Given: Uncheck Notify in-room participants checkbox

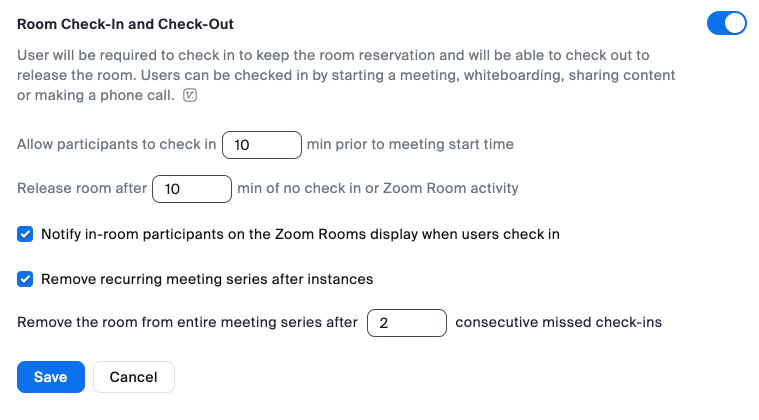Looking at the screenshot, I should click(x=25, y=234).
